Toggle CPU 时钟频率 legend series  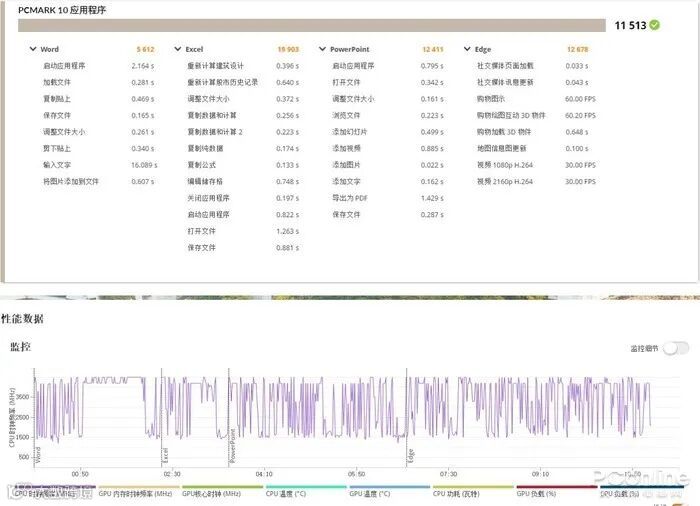click(54, 492)
